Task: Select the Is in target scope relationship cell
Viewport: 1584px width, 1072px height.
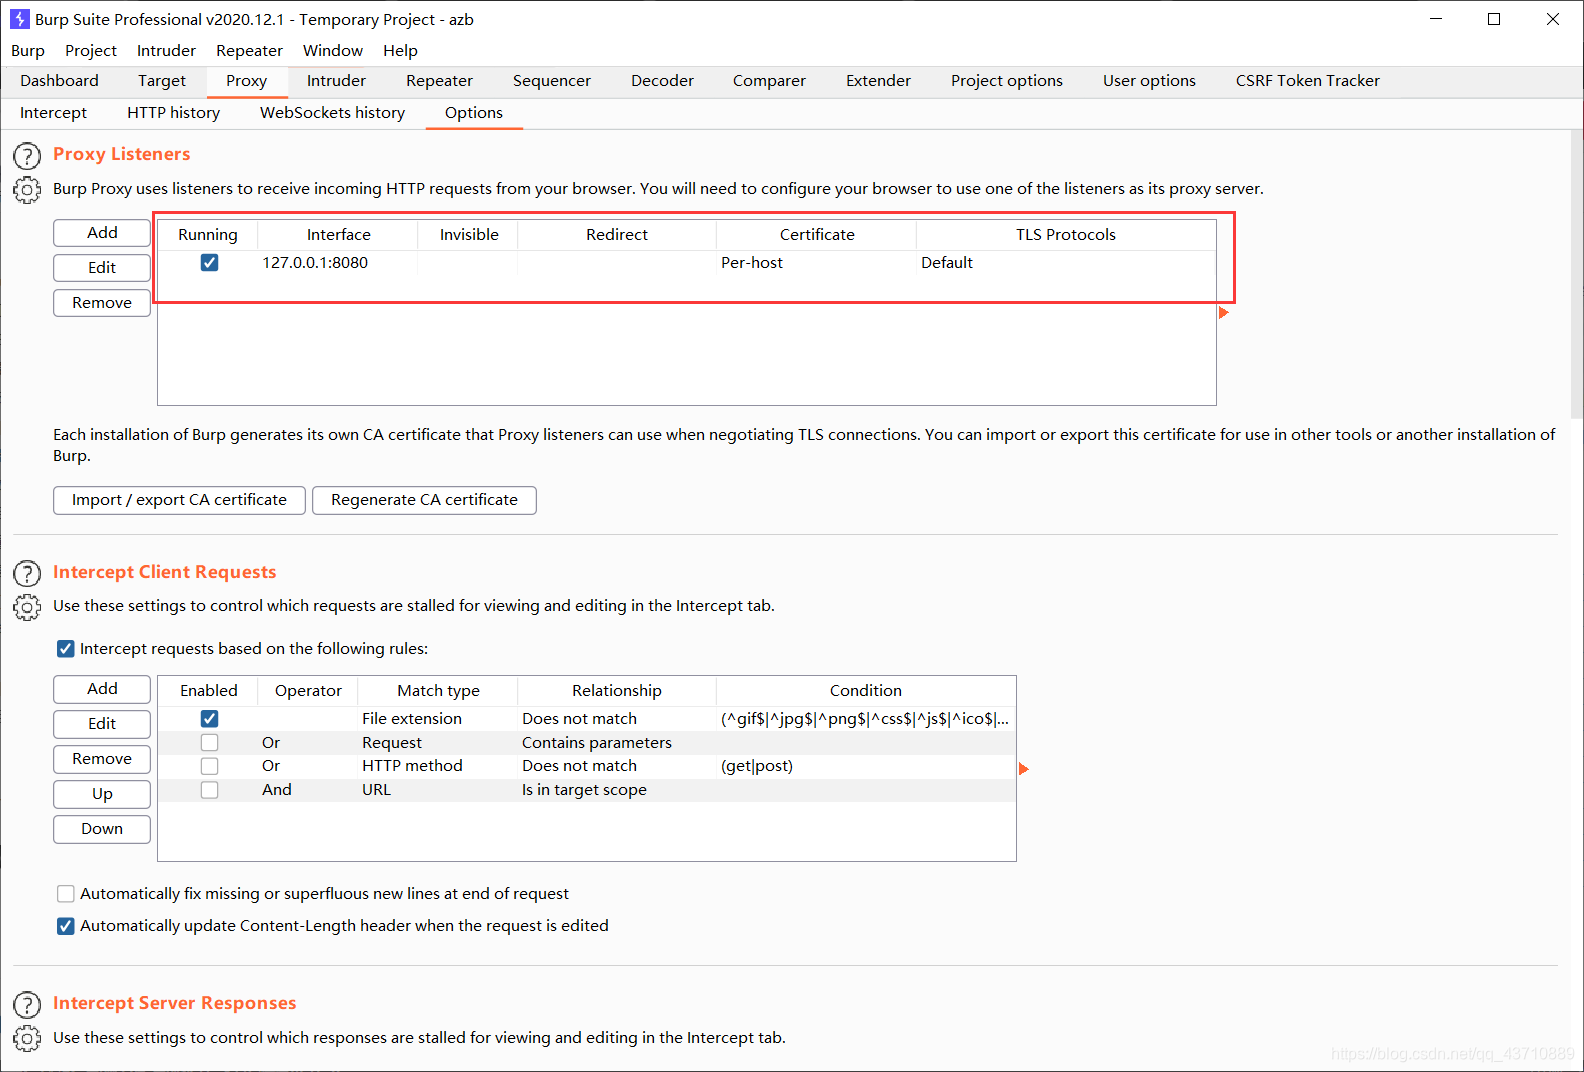Action: [x=617, y=790]
